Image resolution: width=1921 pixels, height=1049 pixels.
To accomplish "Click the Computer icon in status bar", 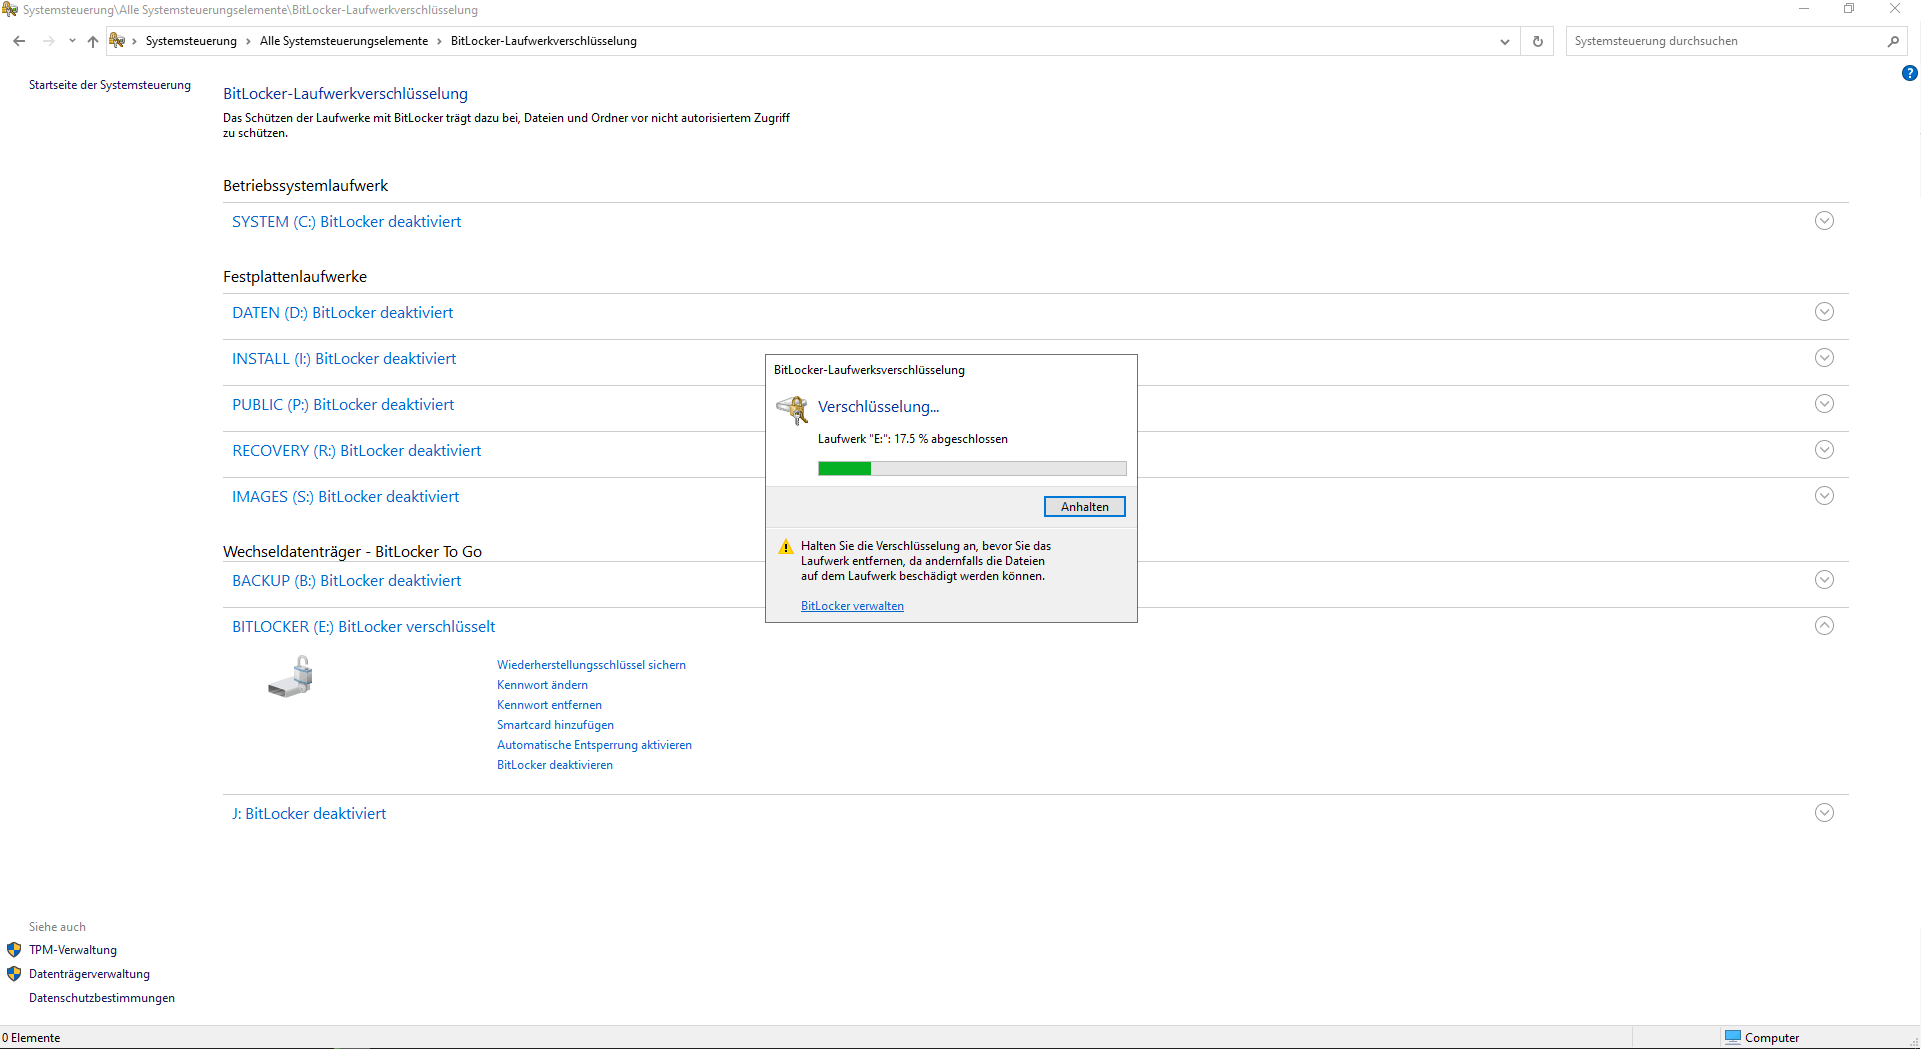I will pyautogui.click(x=1733, y=1037).
